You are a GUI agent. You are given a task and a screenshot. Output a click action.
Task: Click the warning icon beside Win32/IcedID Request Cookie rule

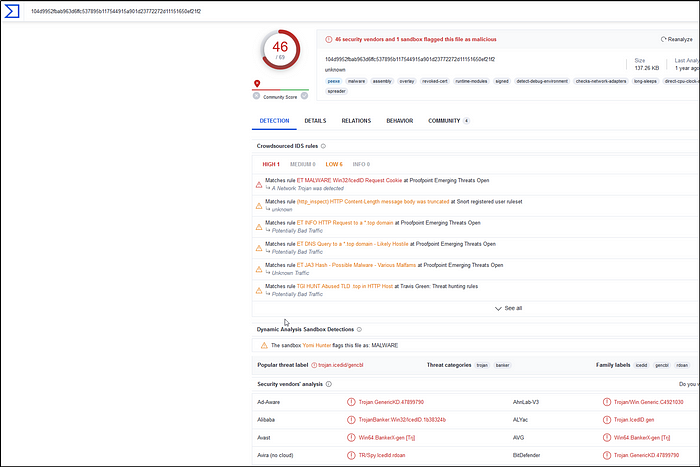pyautogui.click(x=259, y=184)
